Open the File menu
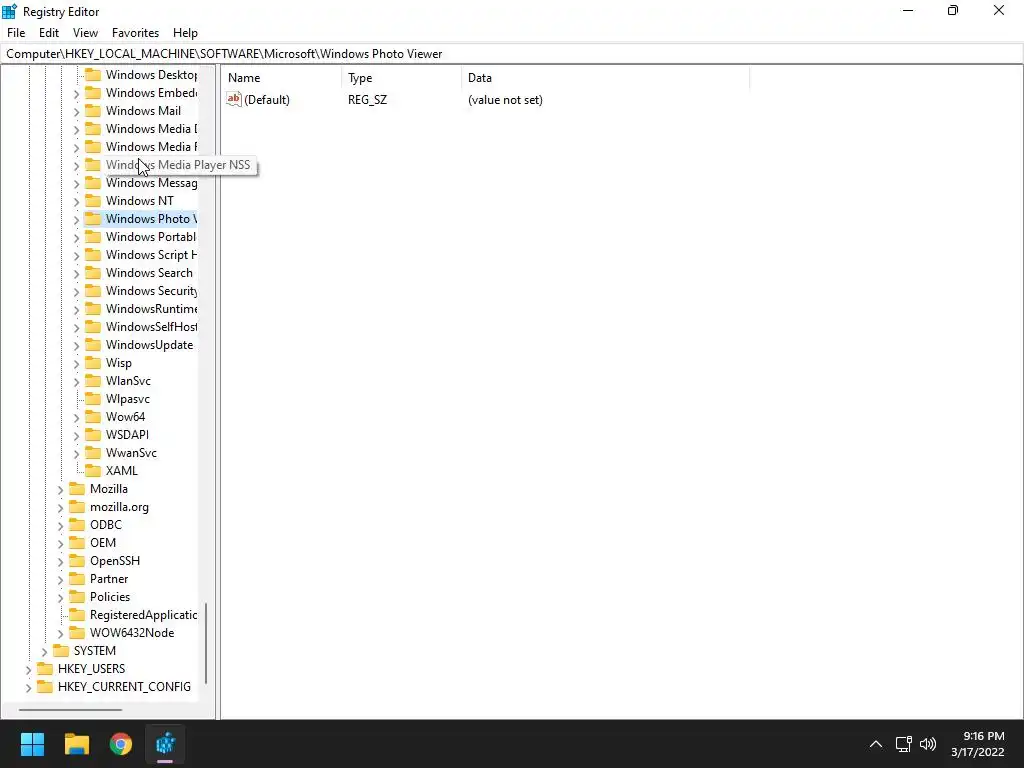The image size is (1024, 768). [16, 33]
